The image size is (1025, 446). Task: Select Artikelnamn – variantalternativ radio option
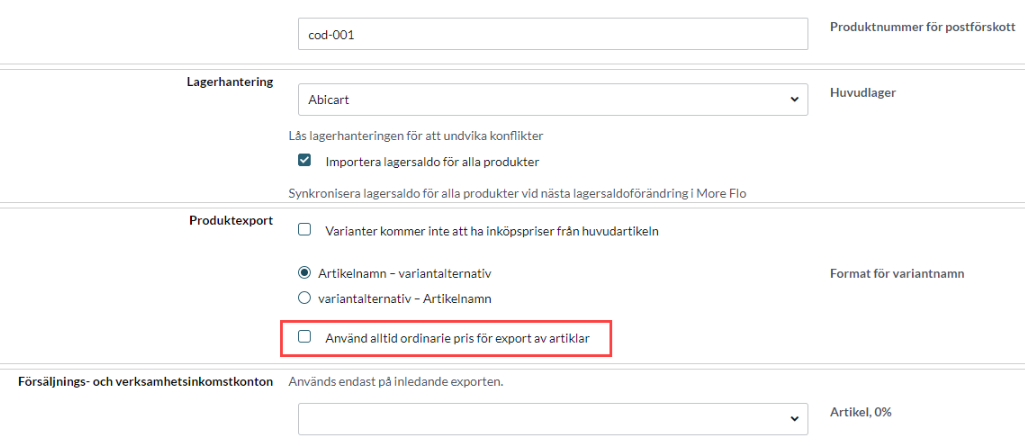pos(304,273)
